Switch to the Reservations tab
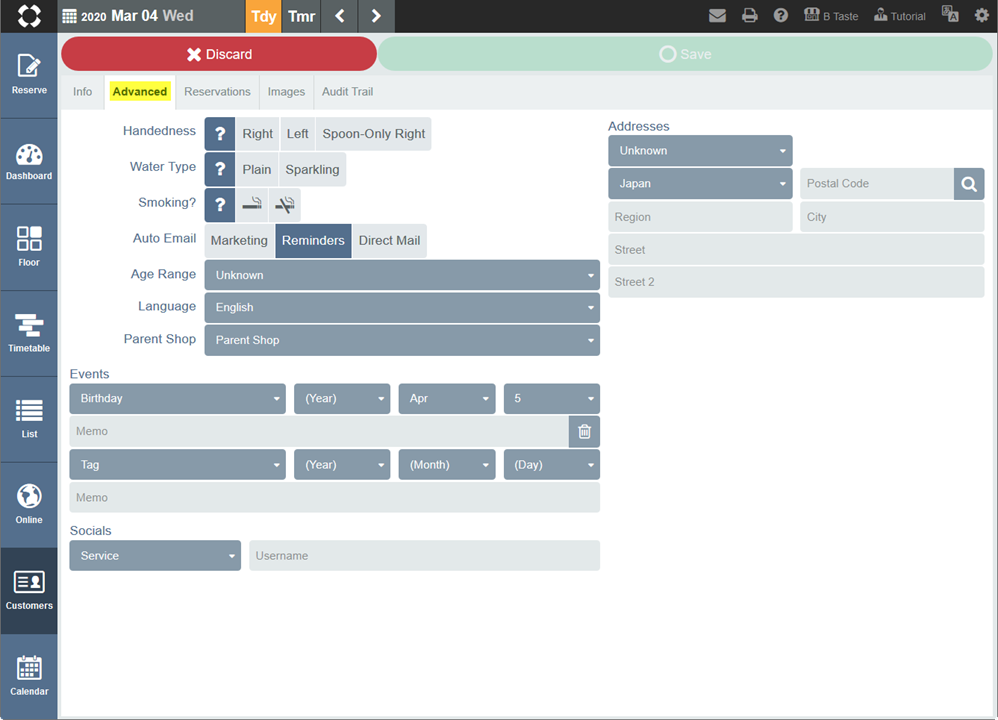 pyautogui.click(x=217, y=92)
